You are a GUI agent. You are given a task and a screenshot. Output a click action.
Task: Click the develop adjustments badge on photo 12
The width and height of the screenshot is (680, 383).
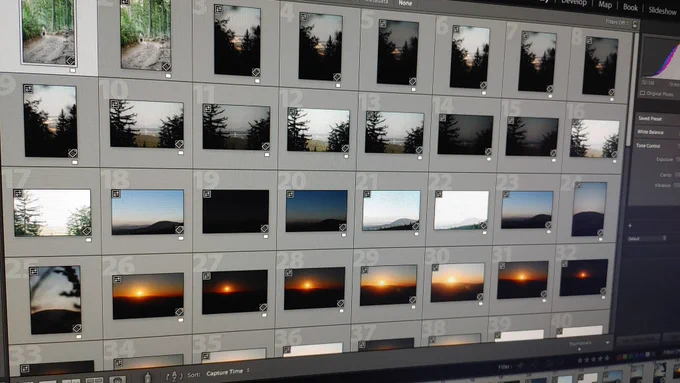coord(345,148)
